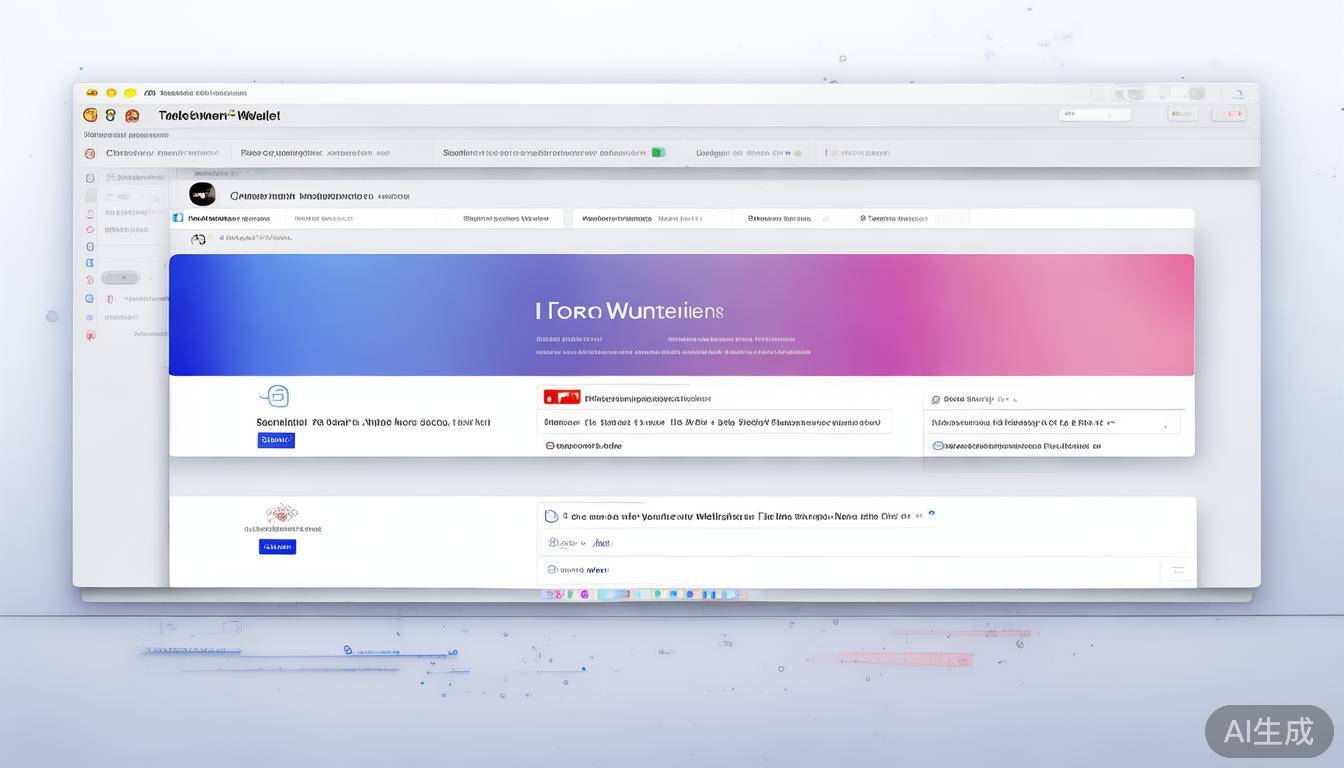The height and width of the screenshot is (768, 1344).
Task: Switch to the last tab in the tab row
Action: [895, 218]
